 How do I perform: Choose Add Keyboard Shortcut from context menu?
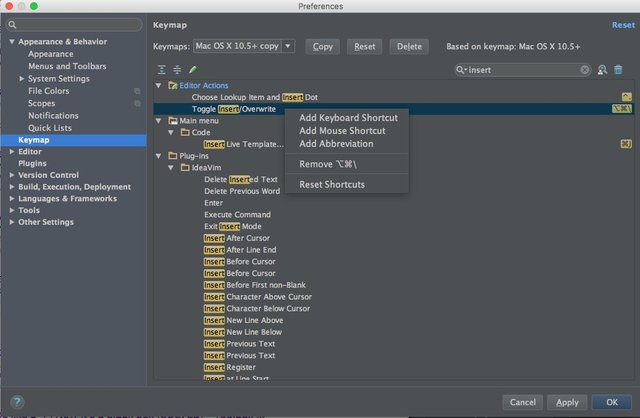pos(347,118)
